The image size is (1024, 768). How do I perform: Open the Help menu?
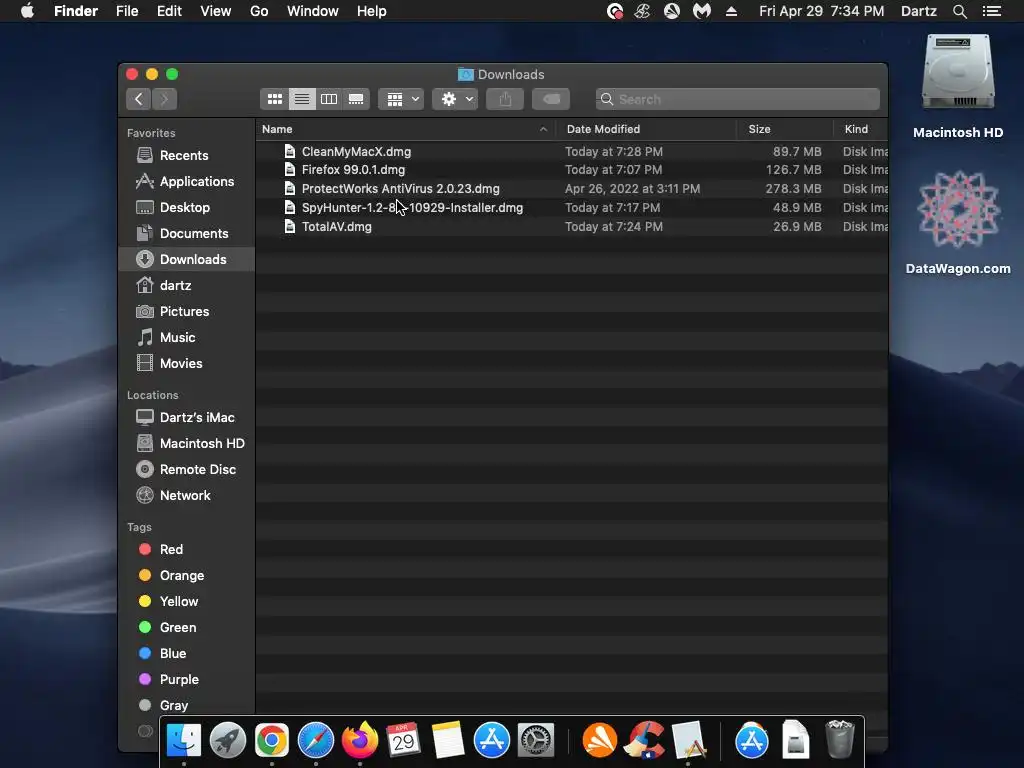(x=372, y=11)
